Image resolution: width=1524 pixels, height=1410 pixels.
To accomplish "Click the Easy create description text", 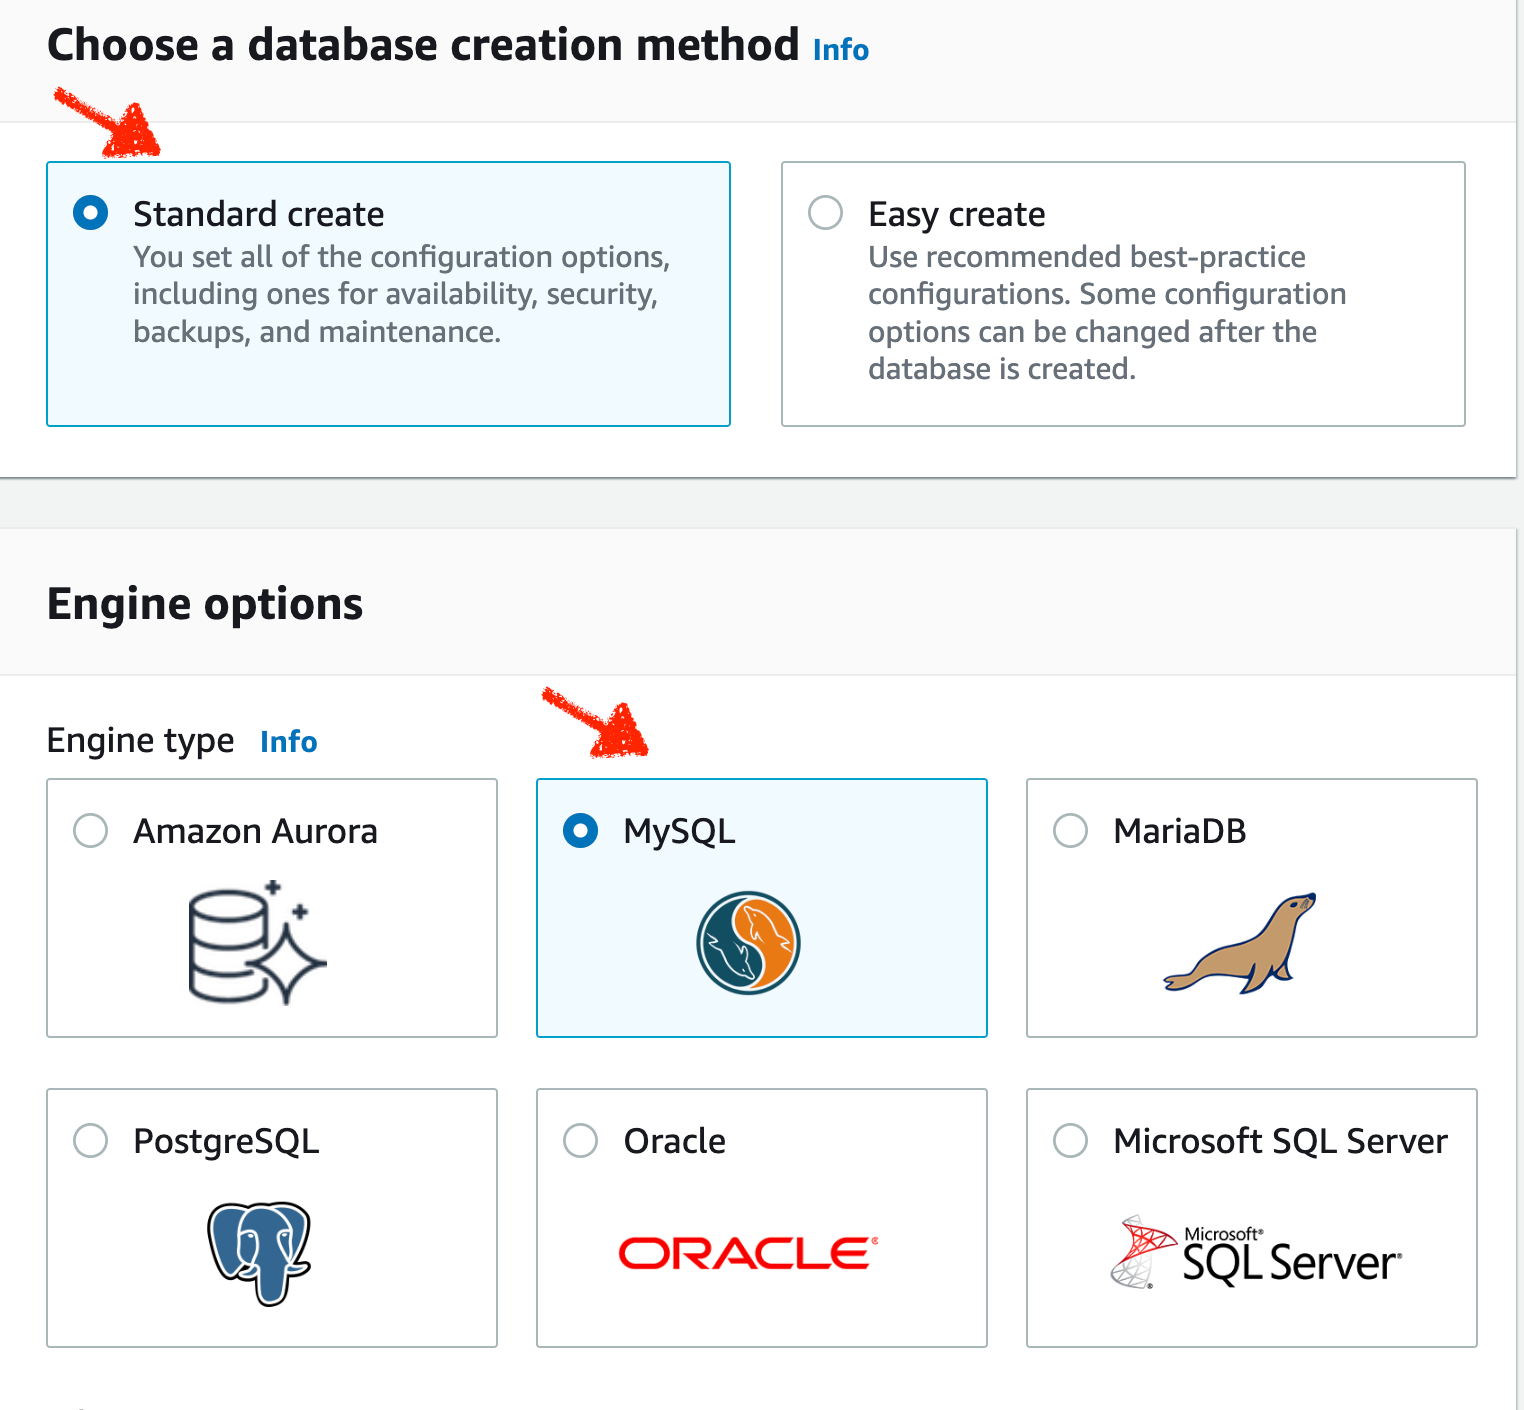I will point(1106,313).
